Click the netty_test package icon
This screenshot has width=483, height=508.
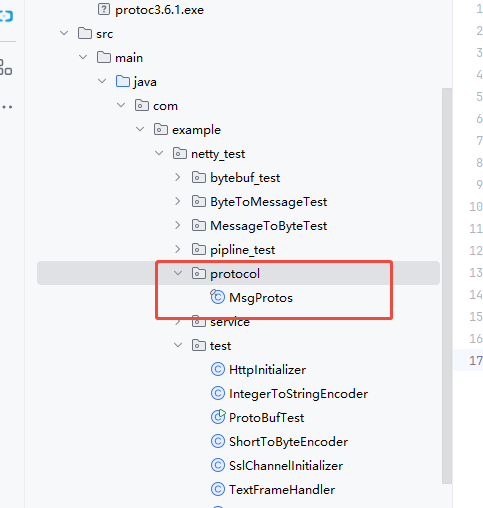coord(180,153)
